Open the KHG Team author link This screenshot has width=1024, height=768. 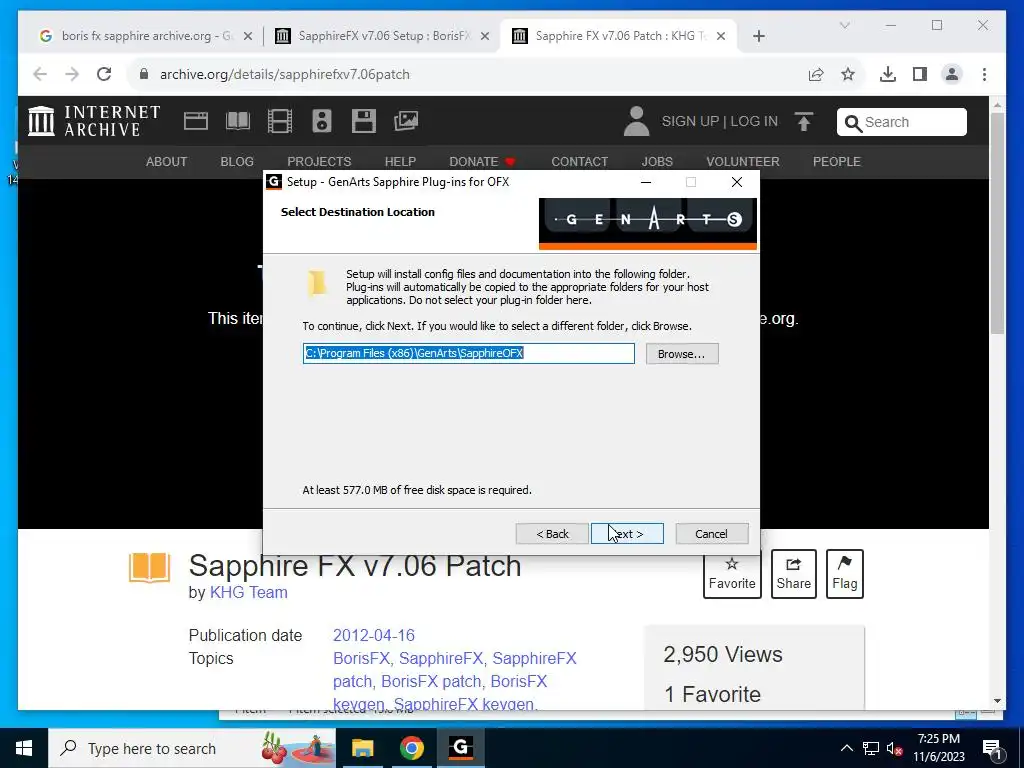[248, 592]
